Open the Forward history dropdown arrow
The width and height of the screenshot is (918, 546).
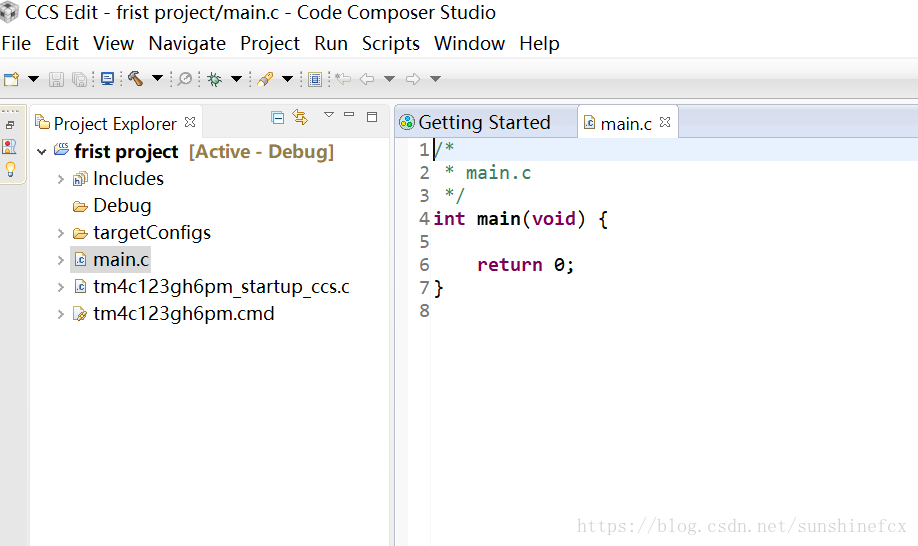(x=435, y=78)
